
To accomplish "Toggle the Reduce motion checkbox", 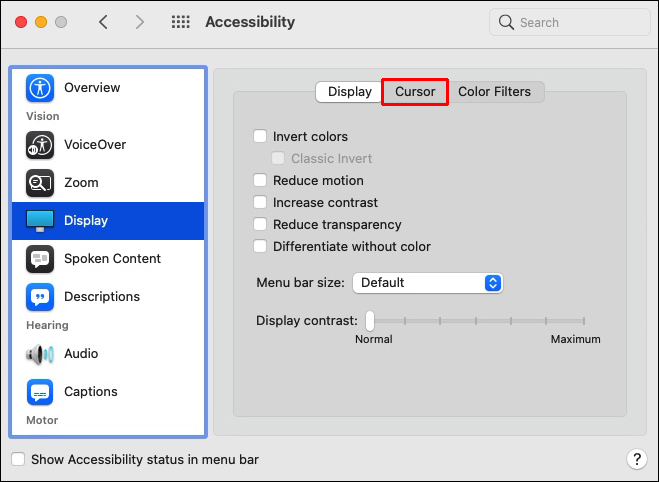I will coord(261,181).
